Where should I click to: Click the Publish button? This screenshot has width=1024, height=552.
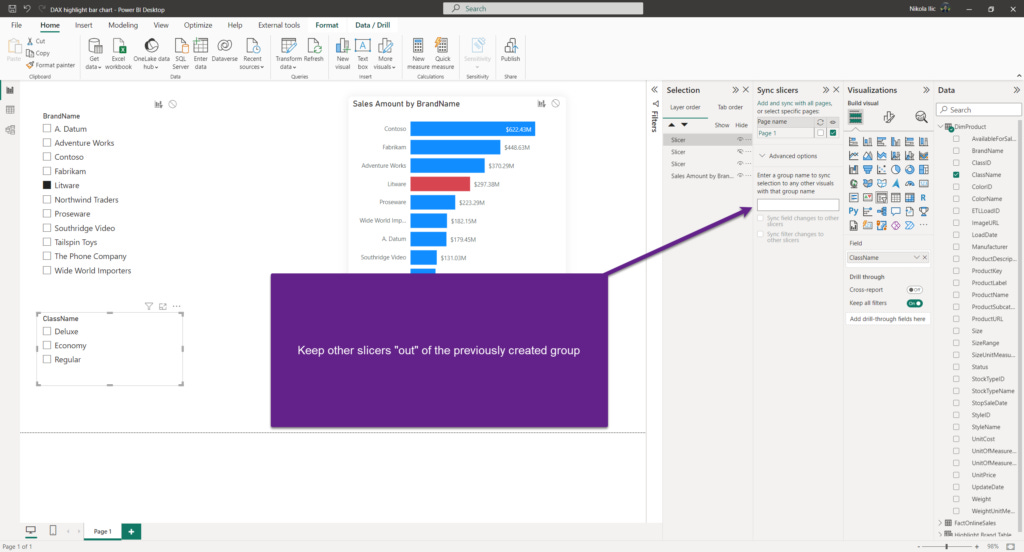click(510, 50)
